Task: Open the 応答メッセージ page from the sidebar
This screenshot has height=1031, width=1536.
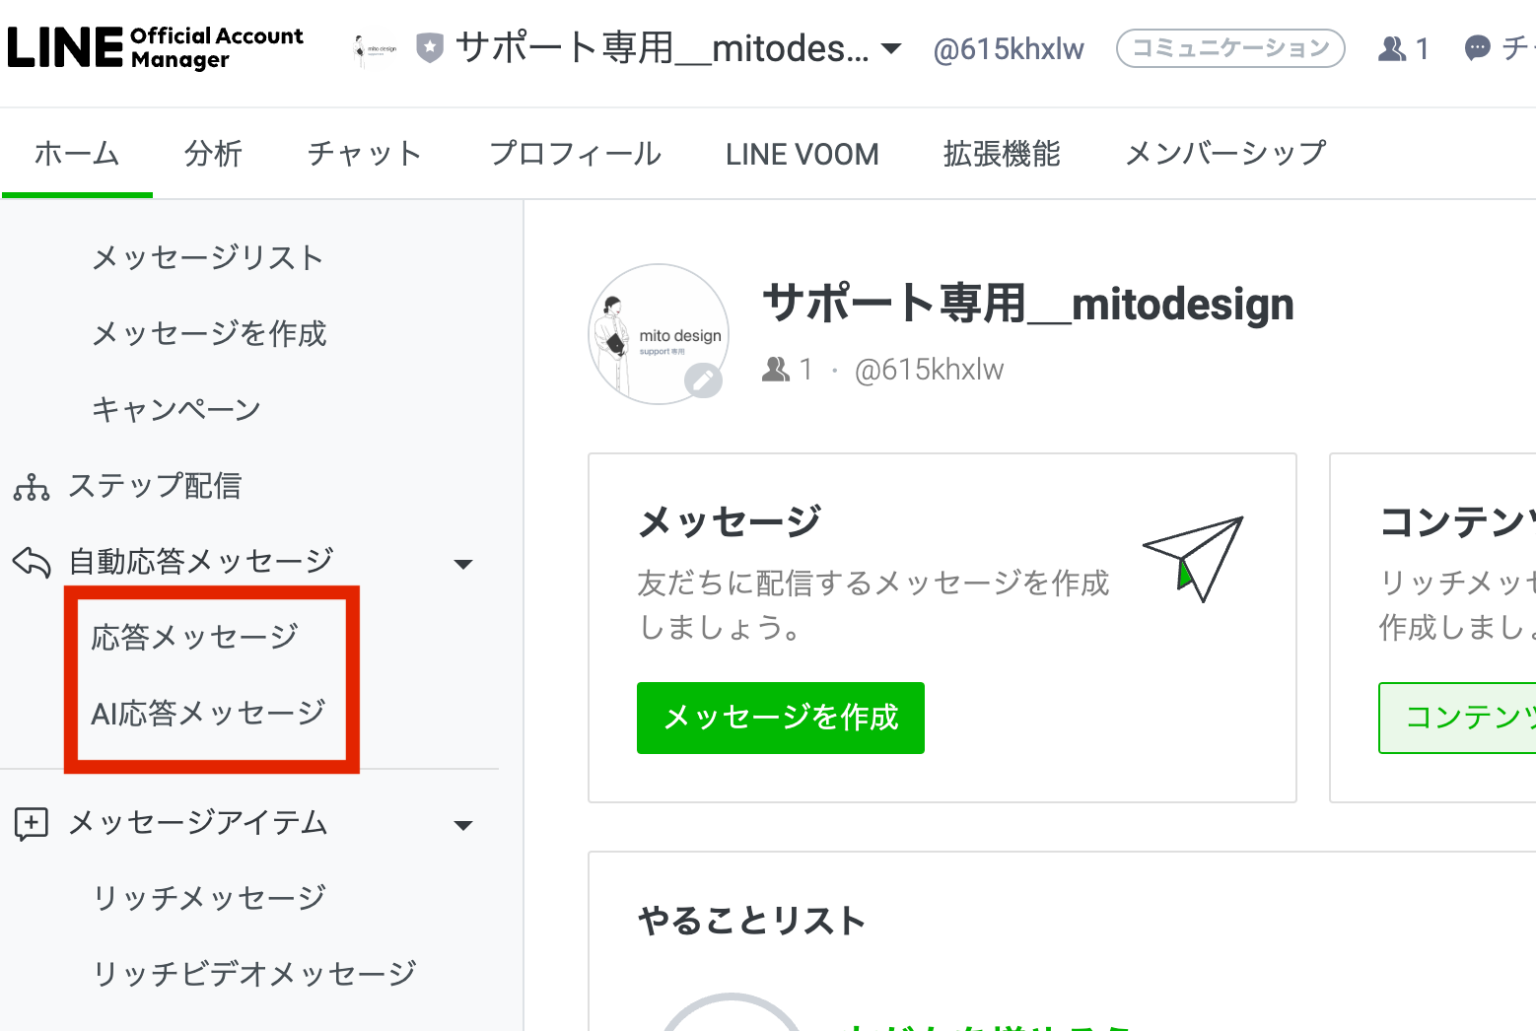Action: [194, 635]
